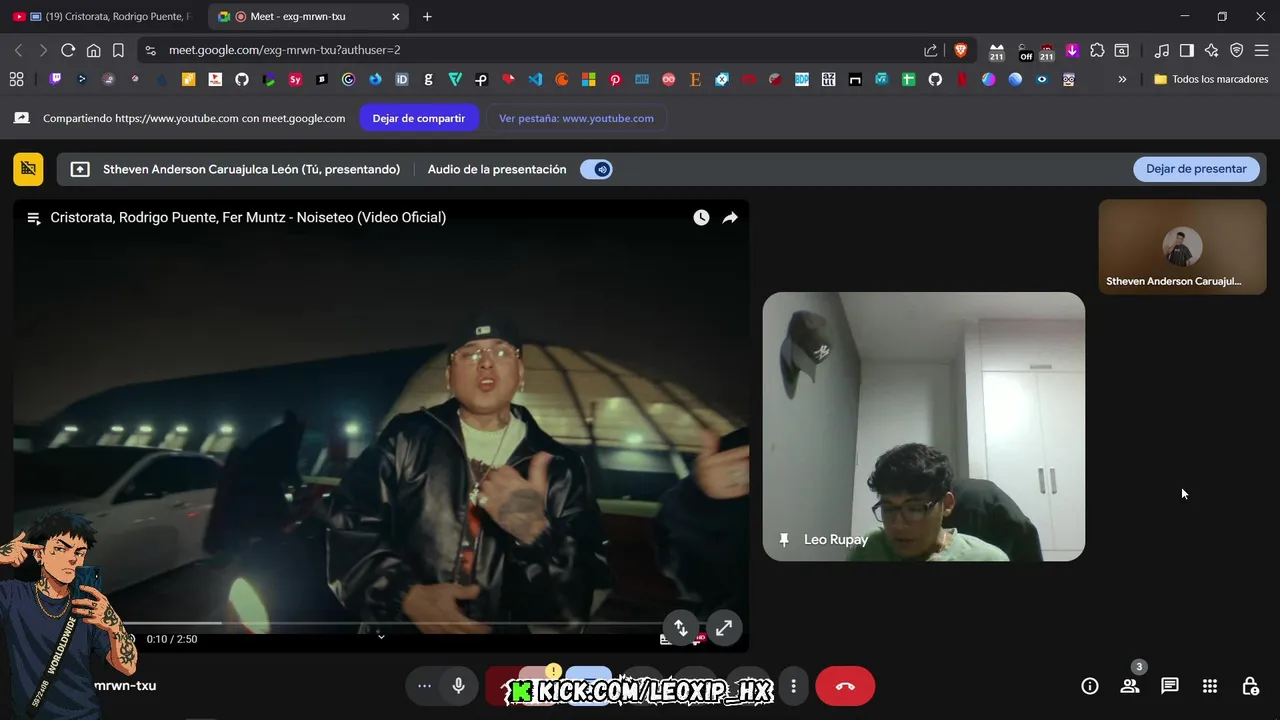Click the yellow presentation icon at top left of Meet
Viewport: 1280px width, 720px height.
click(x=28, y=169)
